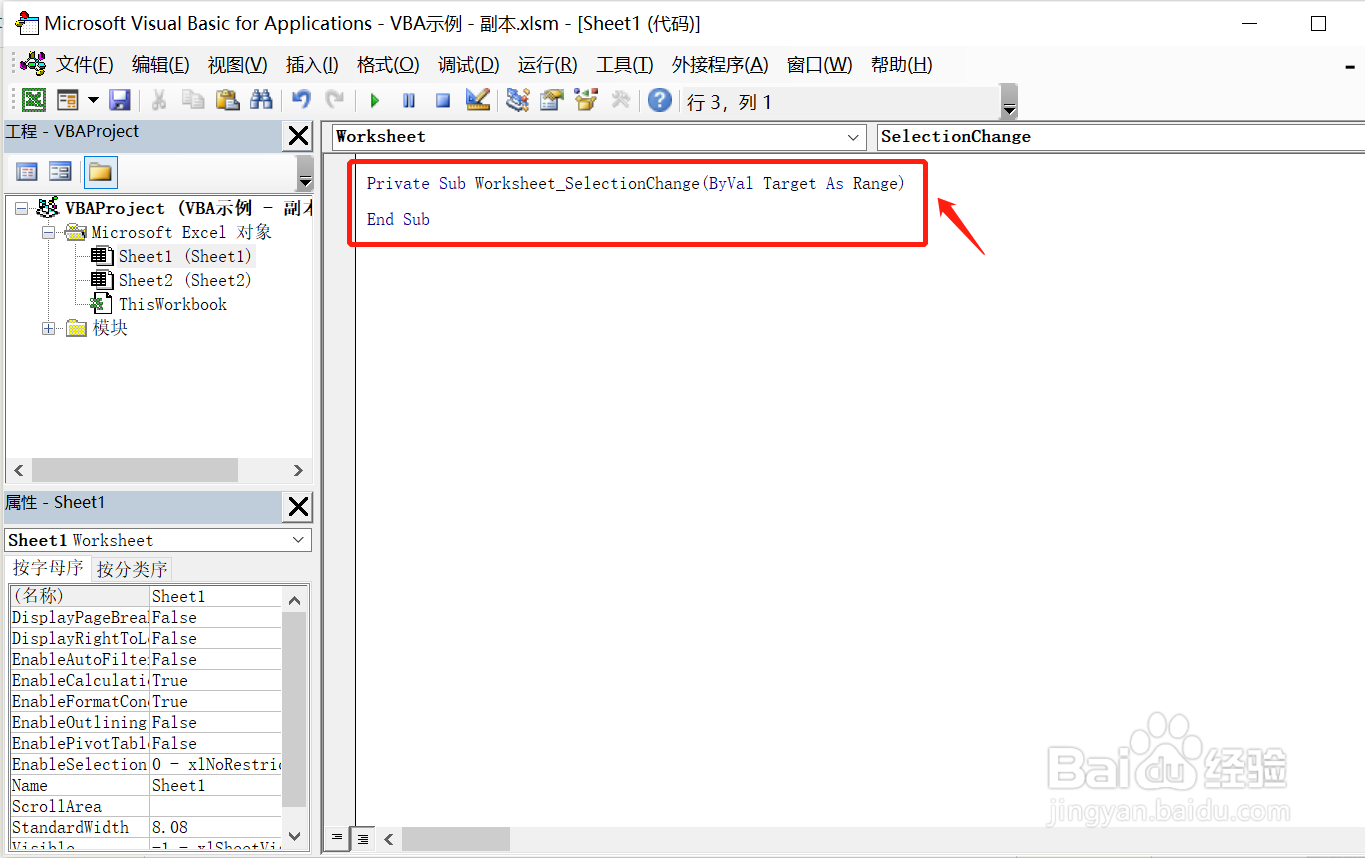Click View Code icon in project panel
The width and height of the screenshot is (1365, 858).
(27, 172)
